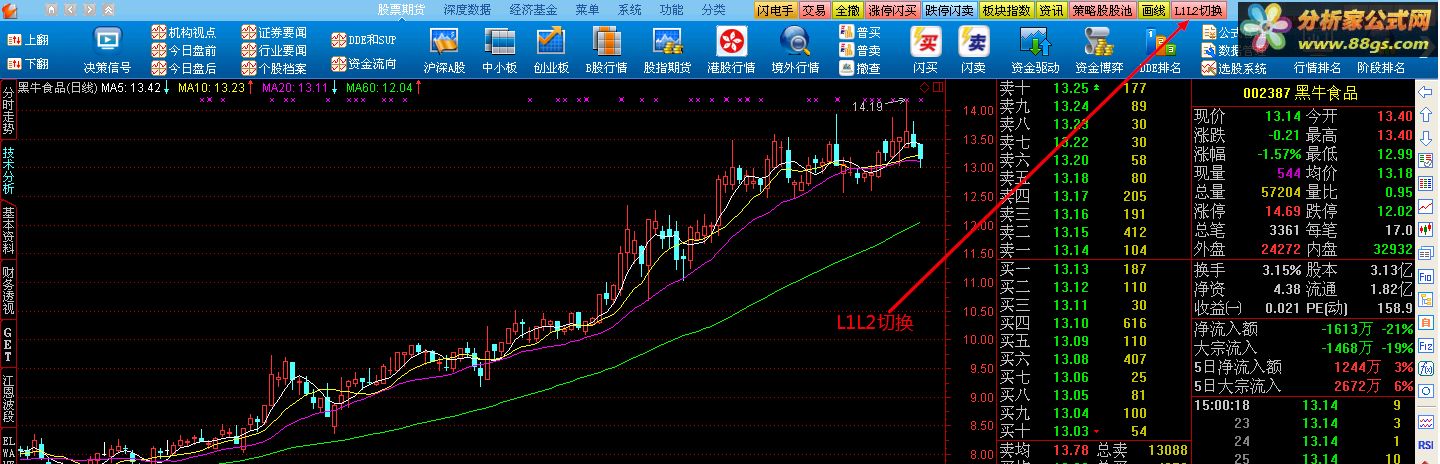Image resolution: width=1440 pixels, height=464 pixels.
Task: Switch to 分时走势 side tab
Action: 8,111
